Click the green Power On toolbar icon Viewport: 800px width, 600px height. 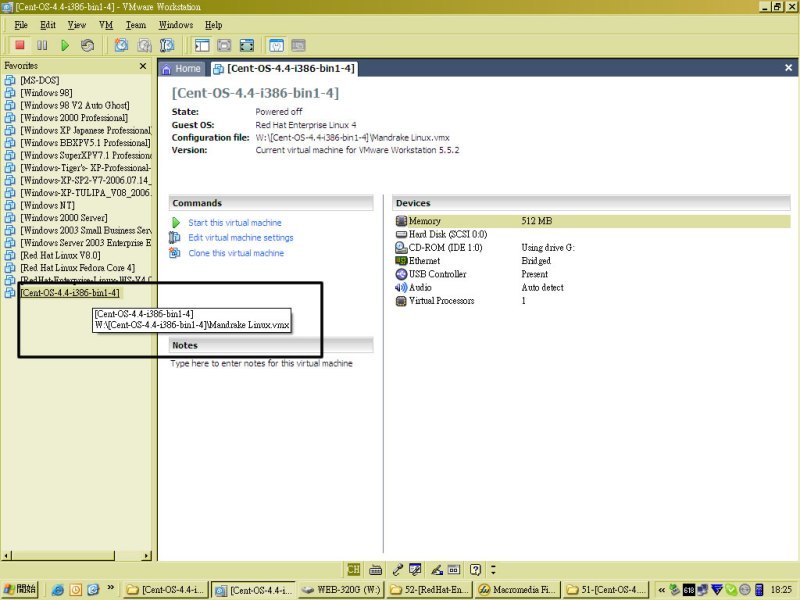pyautogui.click(x=65, y=45)
